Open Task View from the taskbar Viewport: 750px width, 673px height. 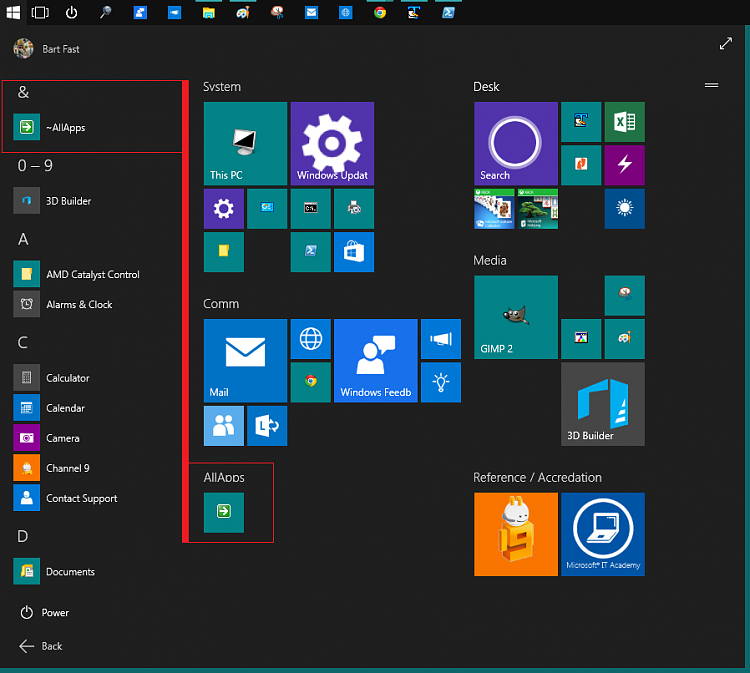click(x=40, y=12)
